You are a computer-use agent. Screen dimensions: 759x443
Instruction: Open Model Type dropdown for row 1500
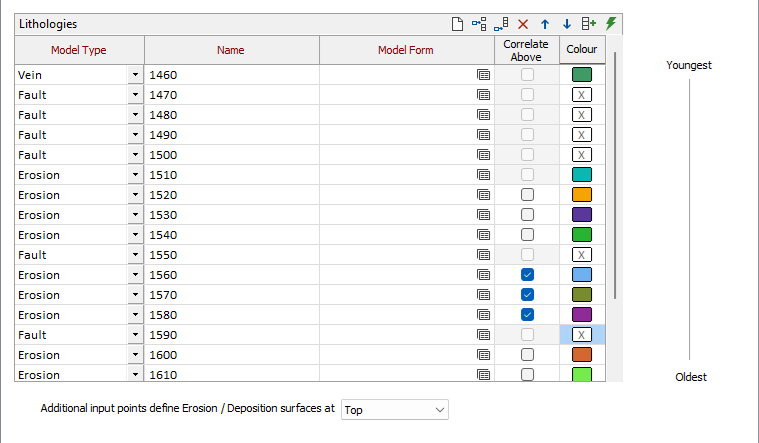point(136,155)
